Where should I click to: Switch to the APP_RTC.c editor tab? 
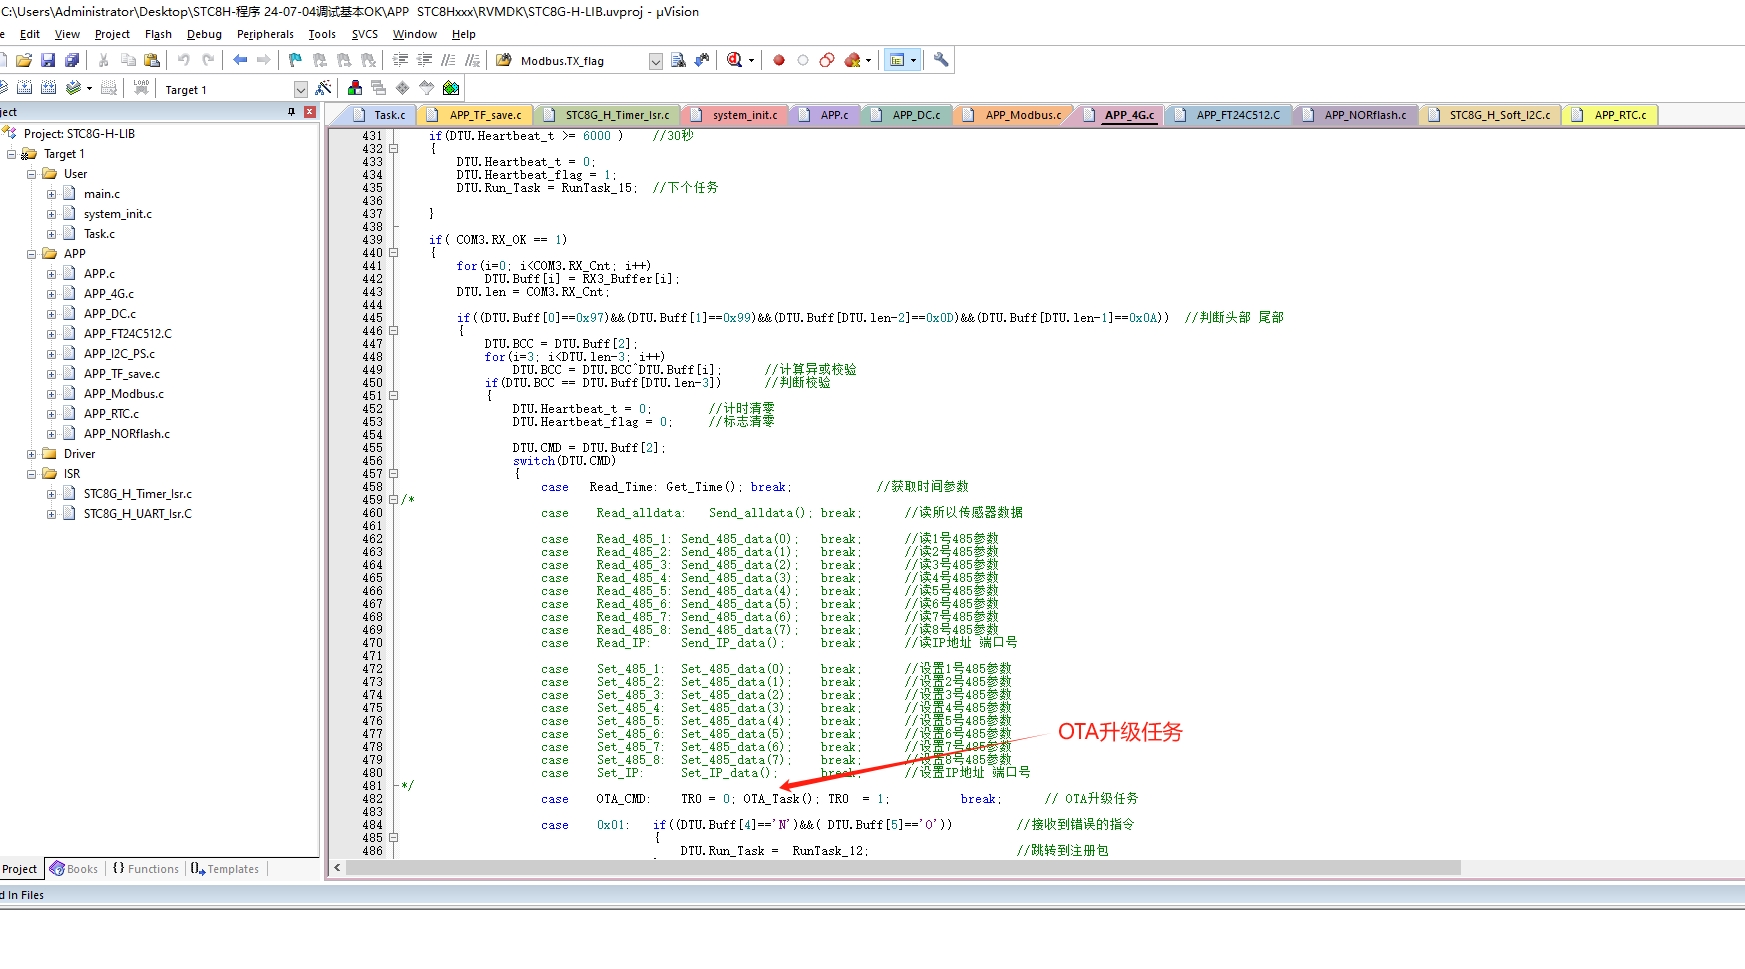(1611, 115)
